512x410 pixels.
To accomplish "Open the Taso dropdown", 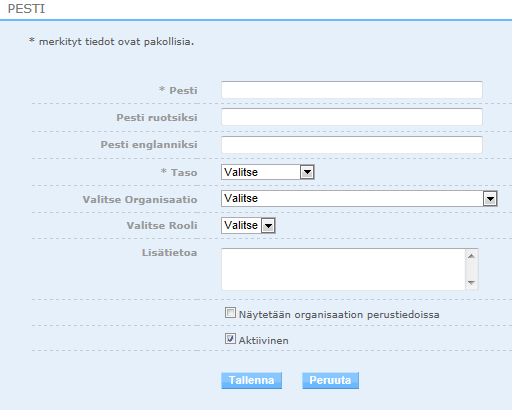I will (x=268, y=172).
